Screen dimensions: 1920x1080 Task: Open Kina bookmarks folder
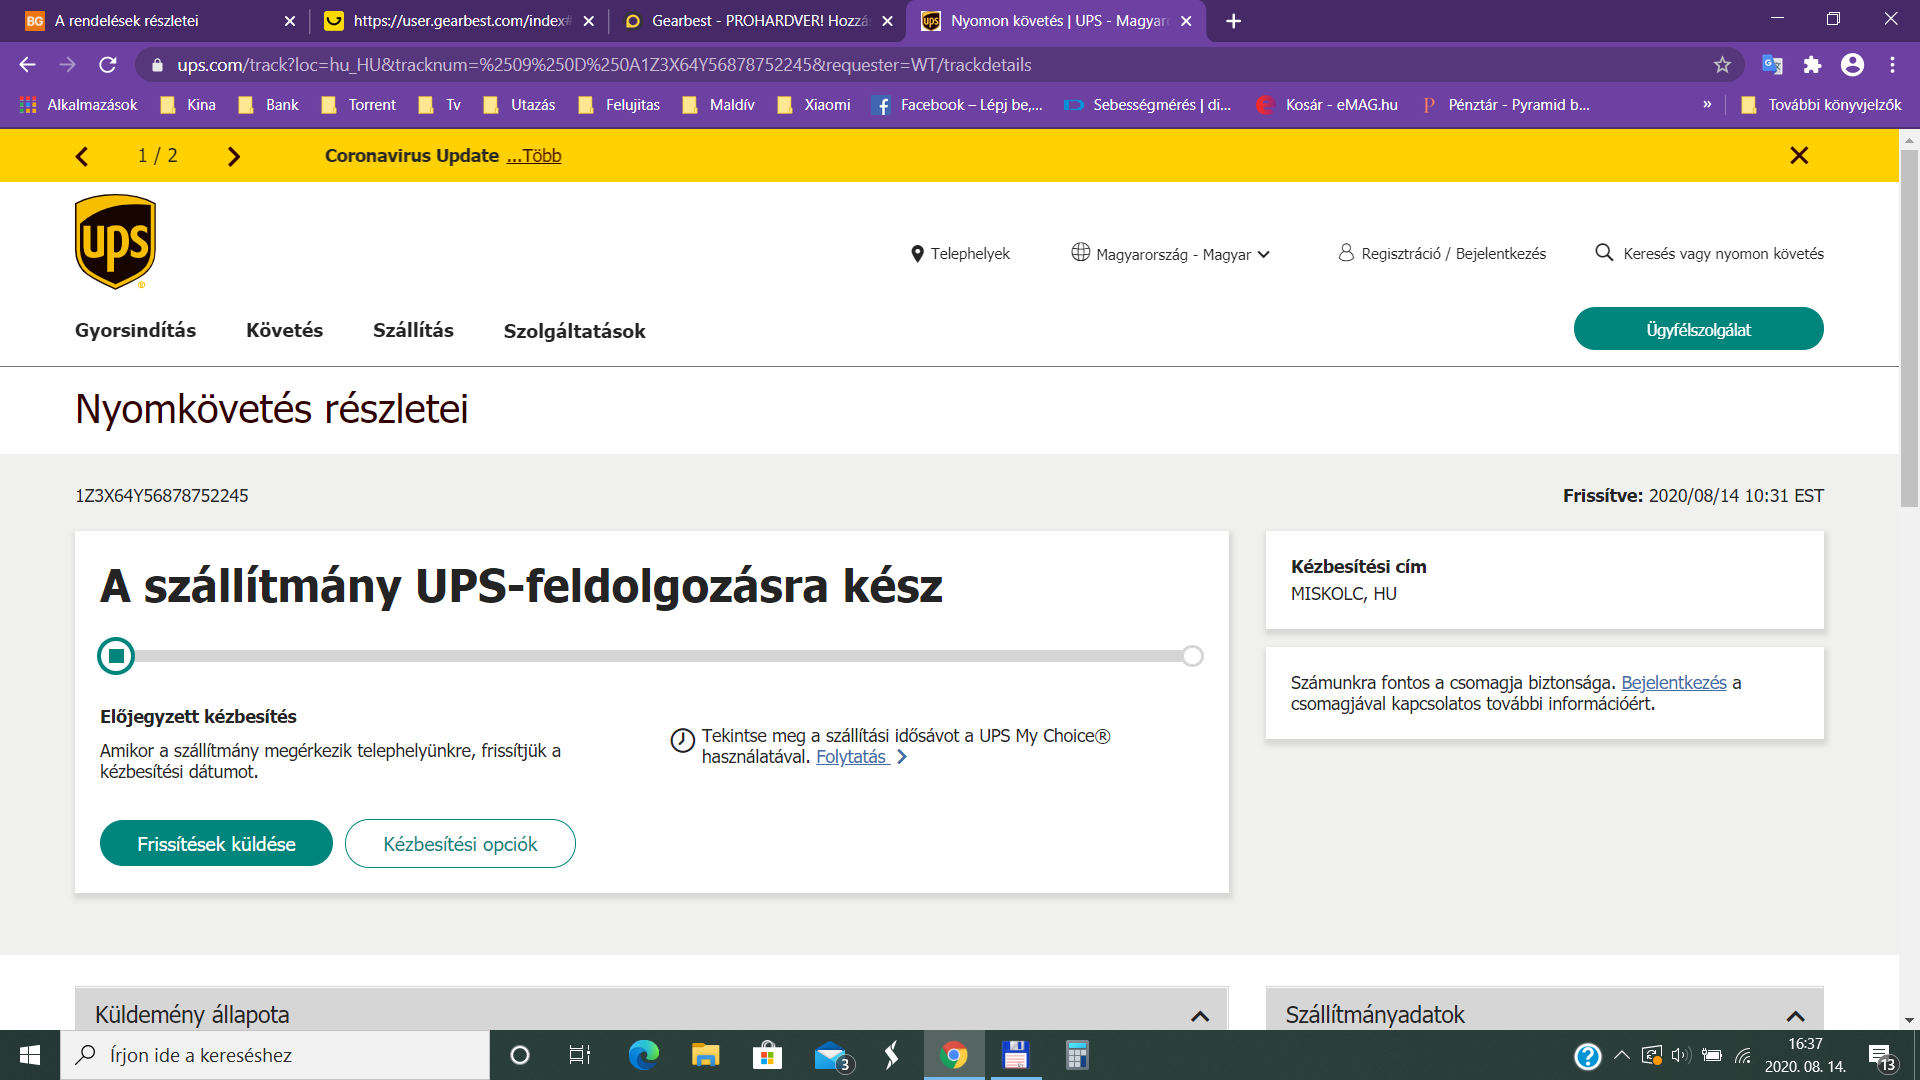coord(188,105)
